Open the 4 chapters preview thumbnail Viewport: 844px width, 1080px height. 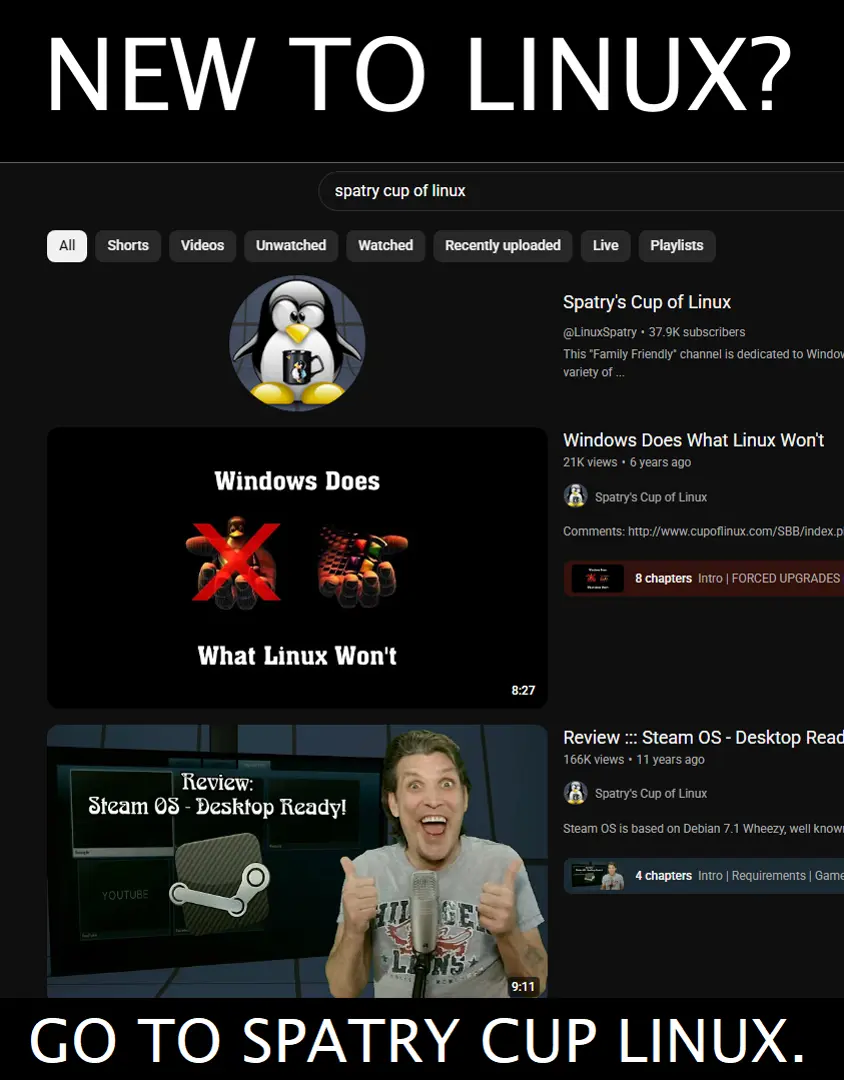click(597, 876)
